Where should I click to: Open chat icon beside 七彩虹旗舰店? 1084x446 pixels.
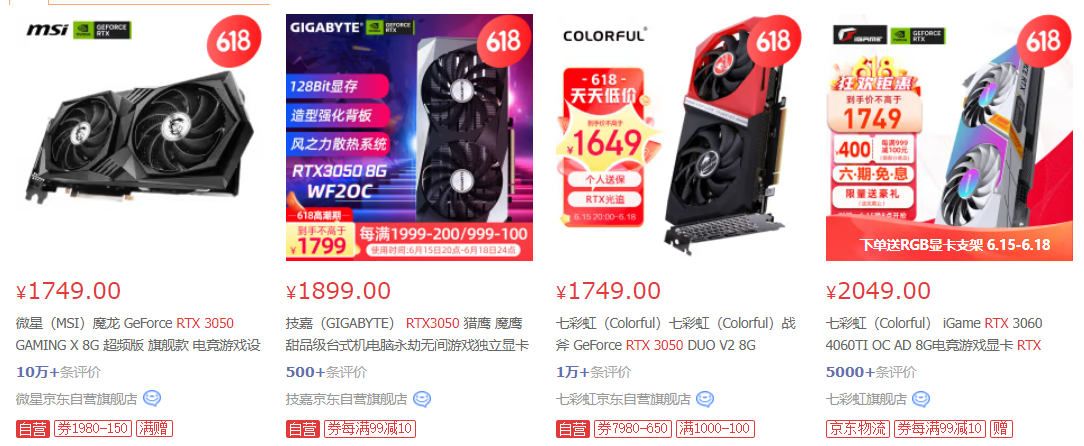(921, 399)
